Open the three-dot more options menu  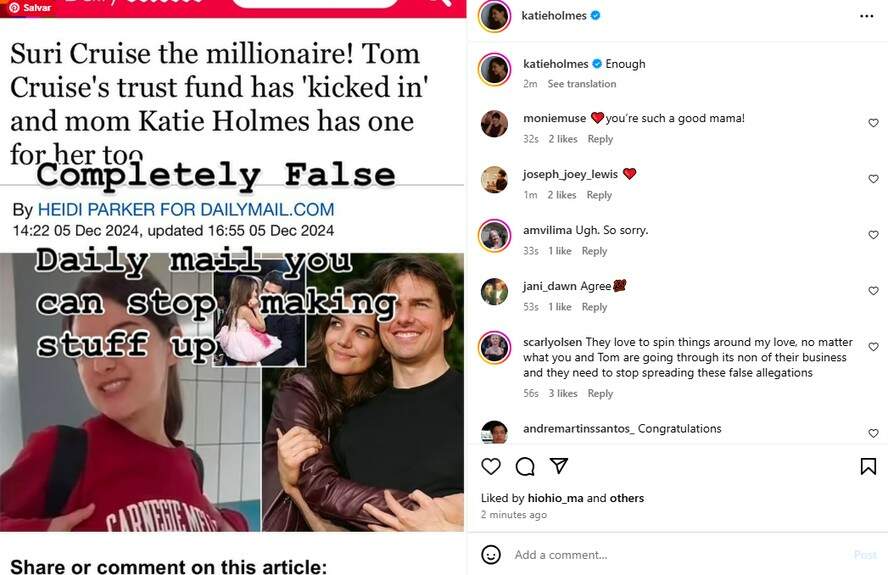866,16
